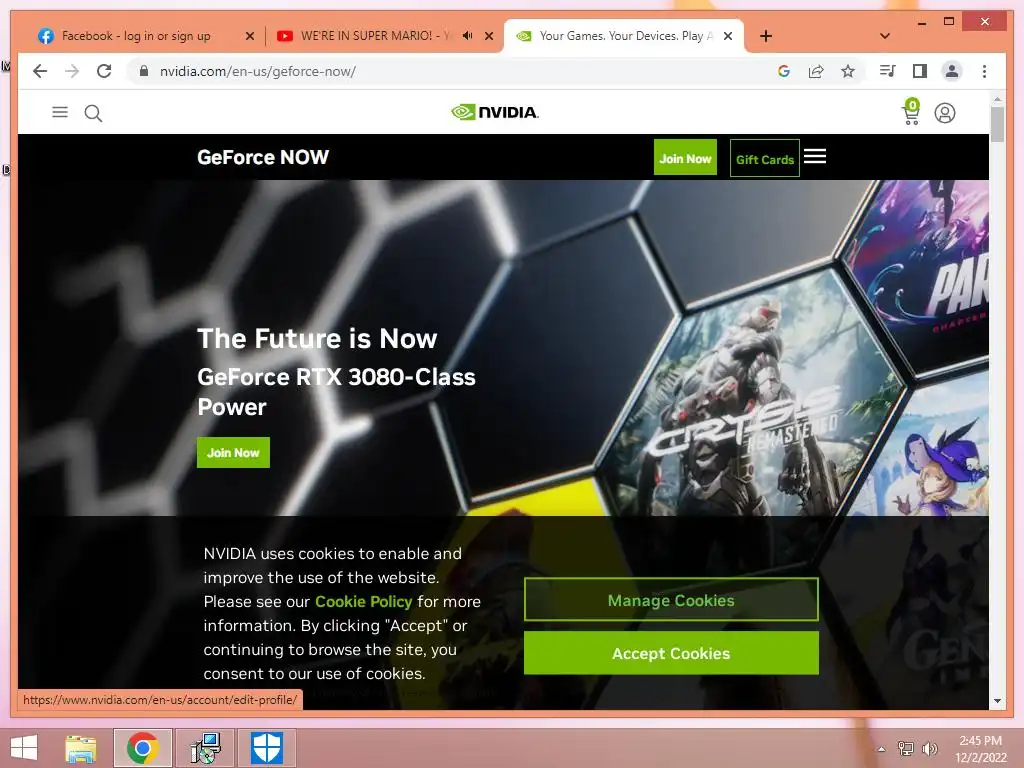Open the Chrome profile avatar
The width and height of the screenshot is (1024, 768).
click(x=952, y=71)
